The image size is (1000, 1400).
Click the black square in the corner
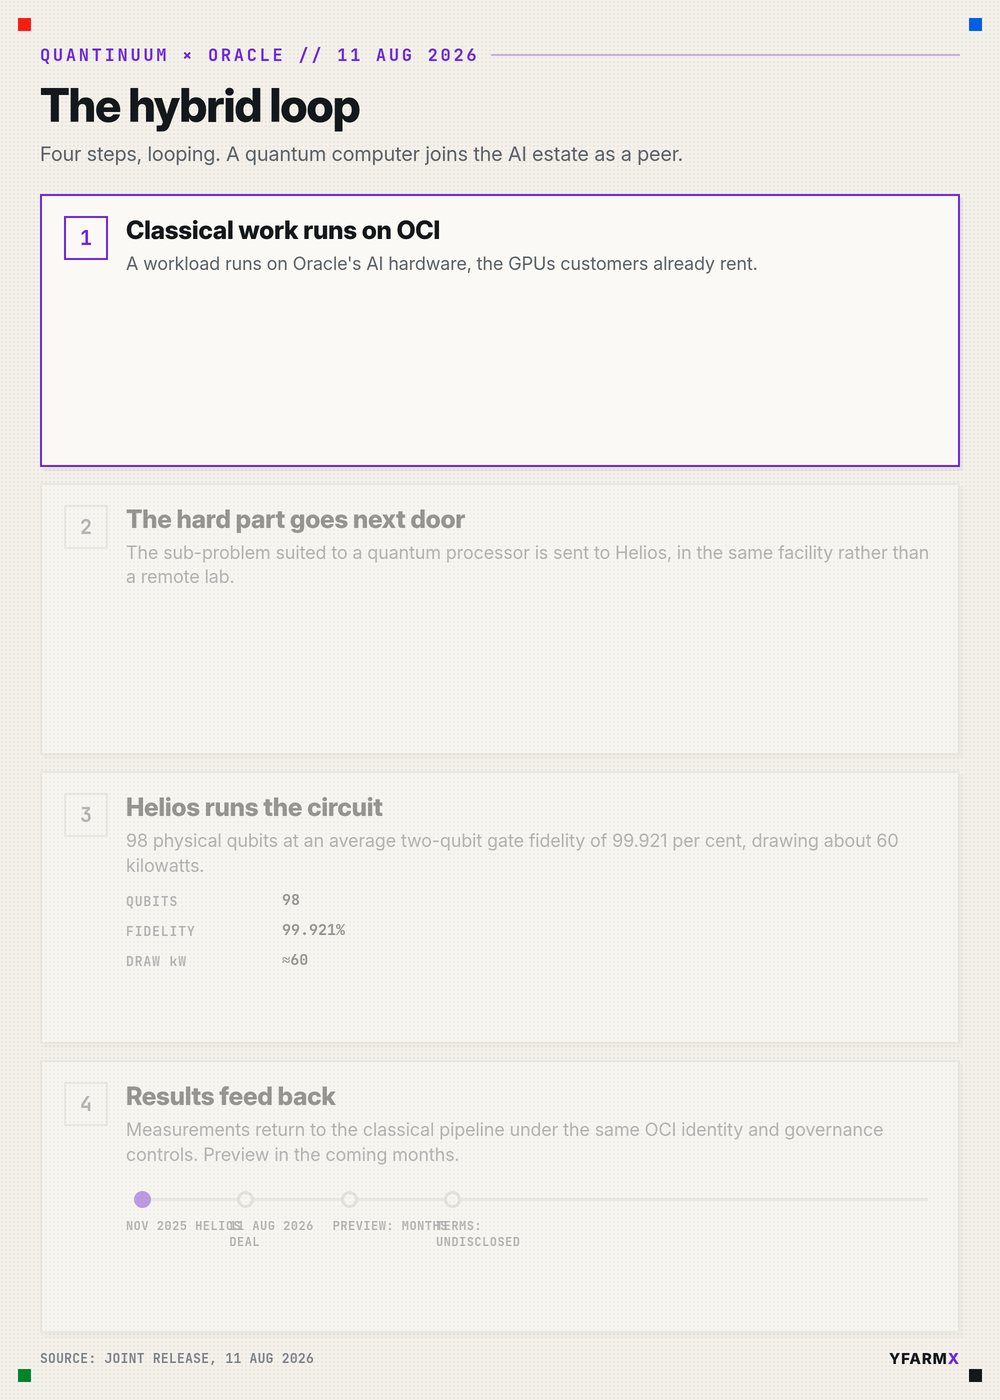pos(975,1375)
